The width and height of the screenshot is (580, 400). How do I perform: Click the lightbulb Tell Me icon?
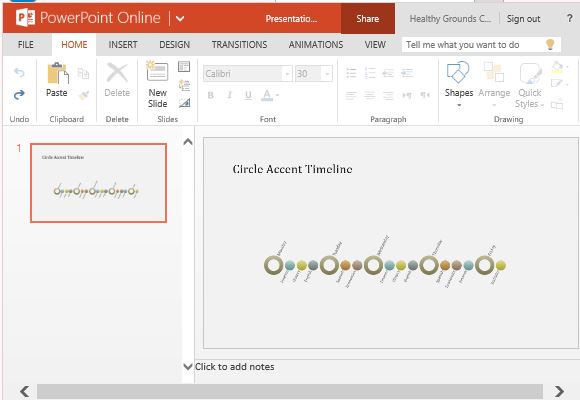pyautogui.click(x=550, y=44)
